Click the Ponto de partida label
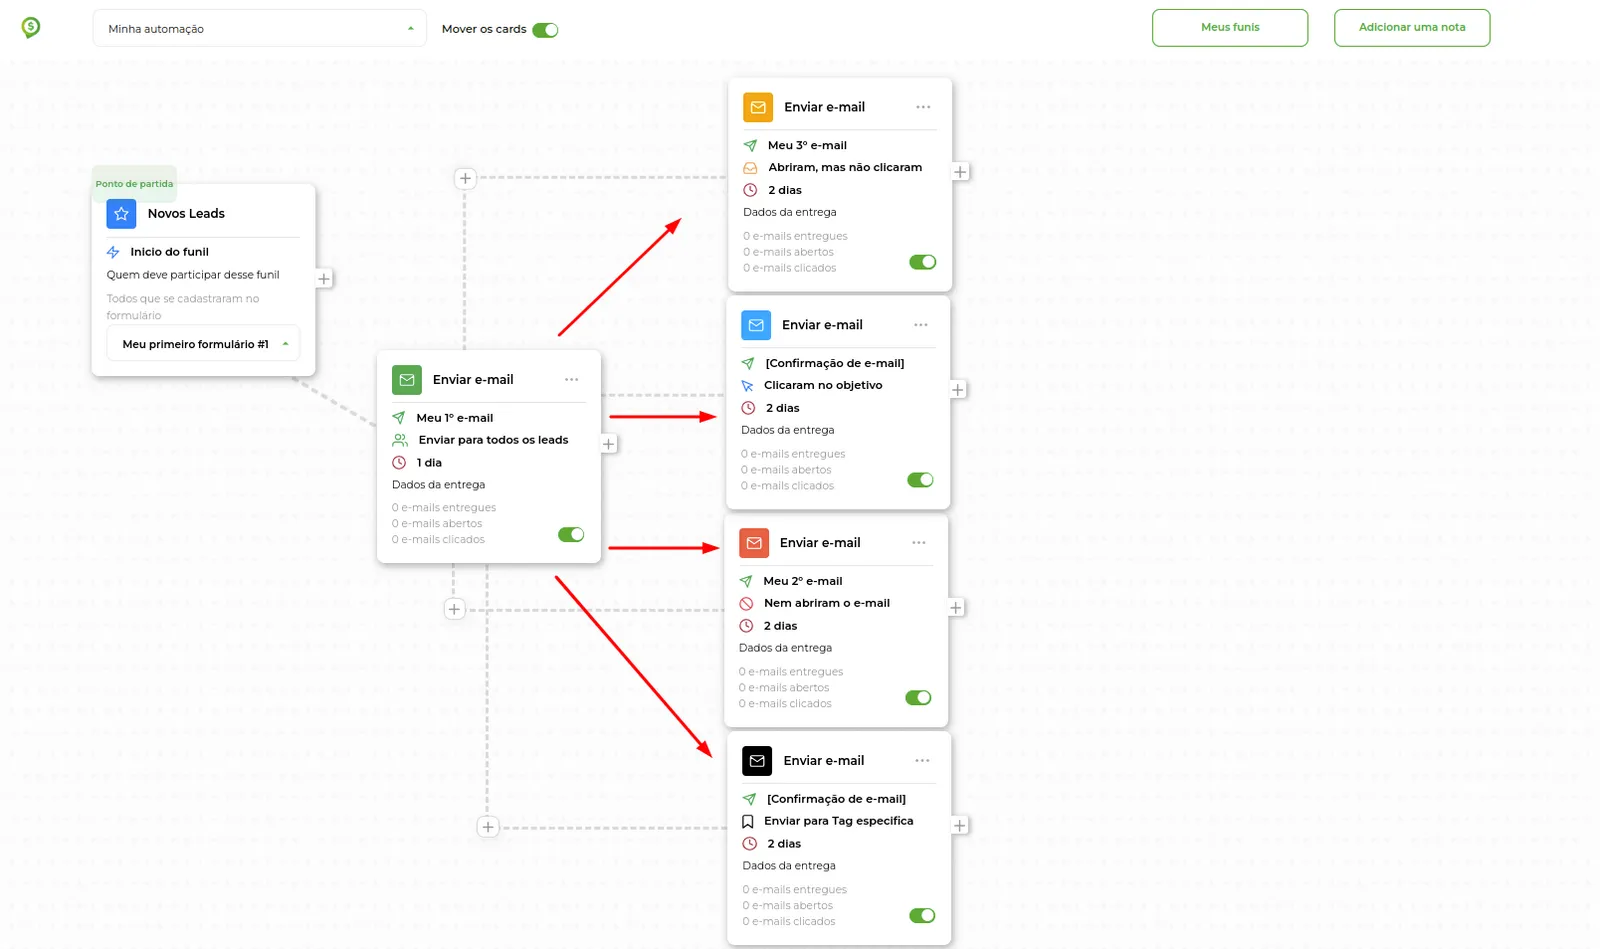 [x=134, y=184]
